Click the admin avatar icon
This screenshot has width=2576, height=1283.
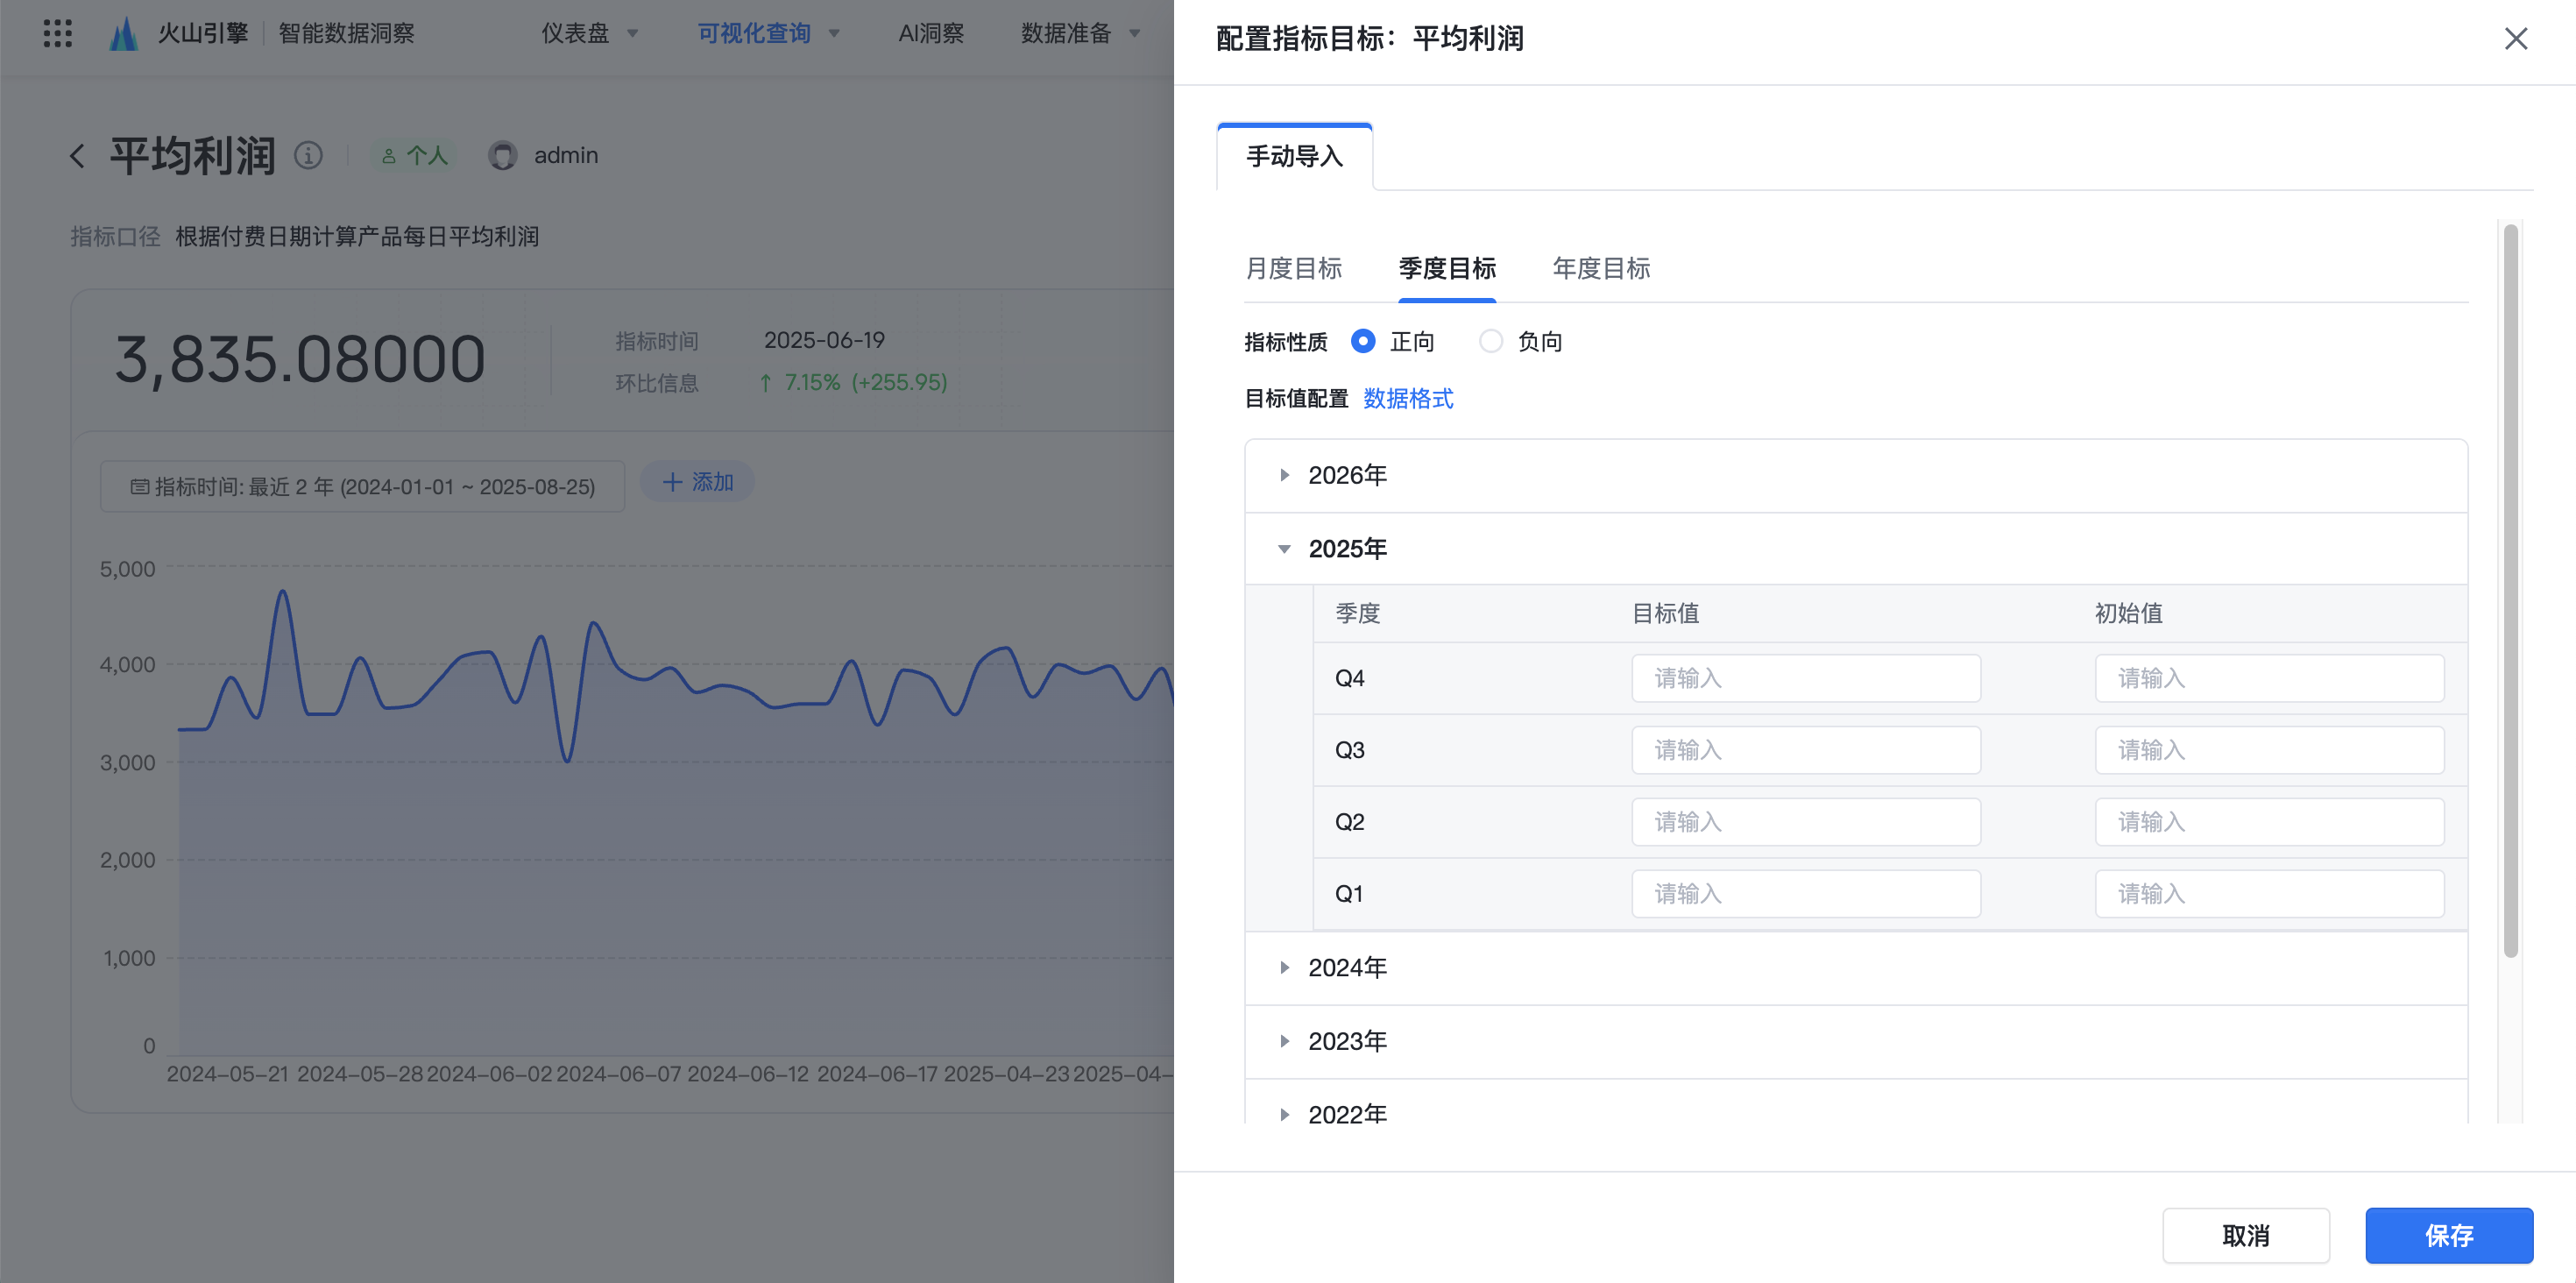tap(502, 155)
